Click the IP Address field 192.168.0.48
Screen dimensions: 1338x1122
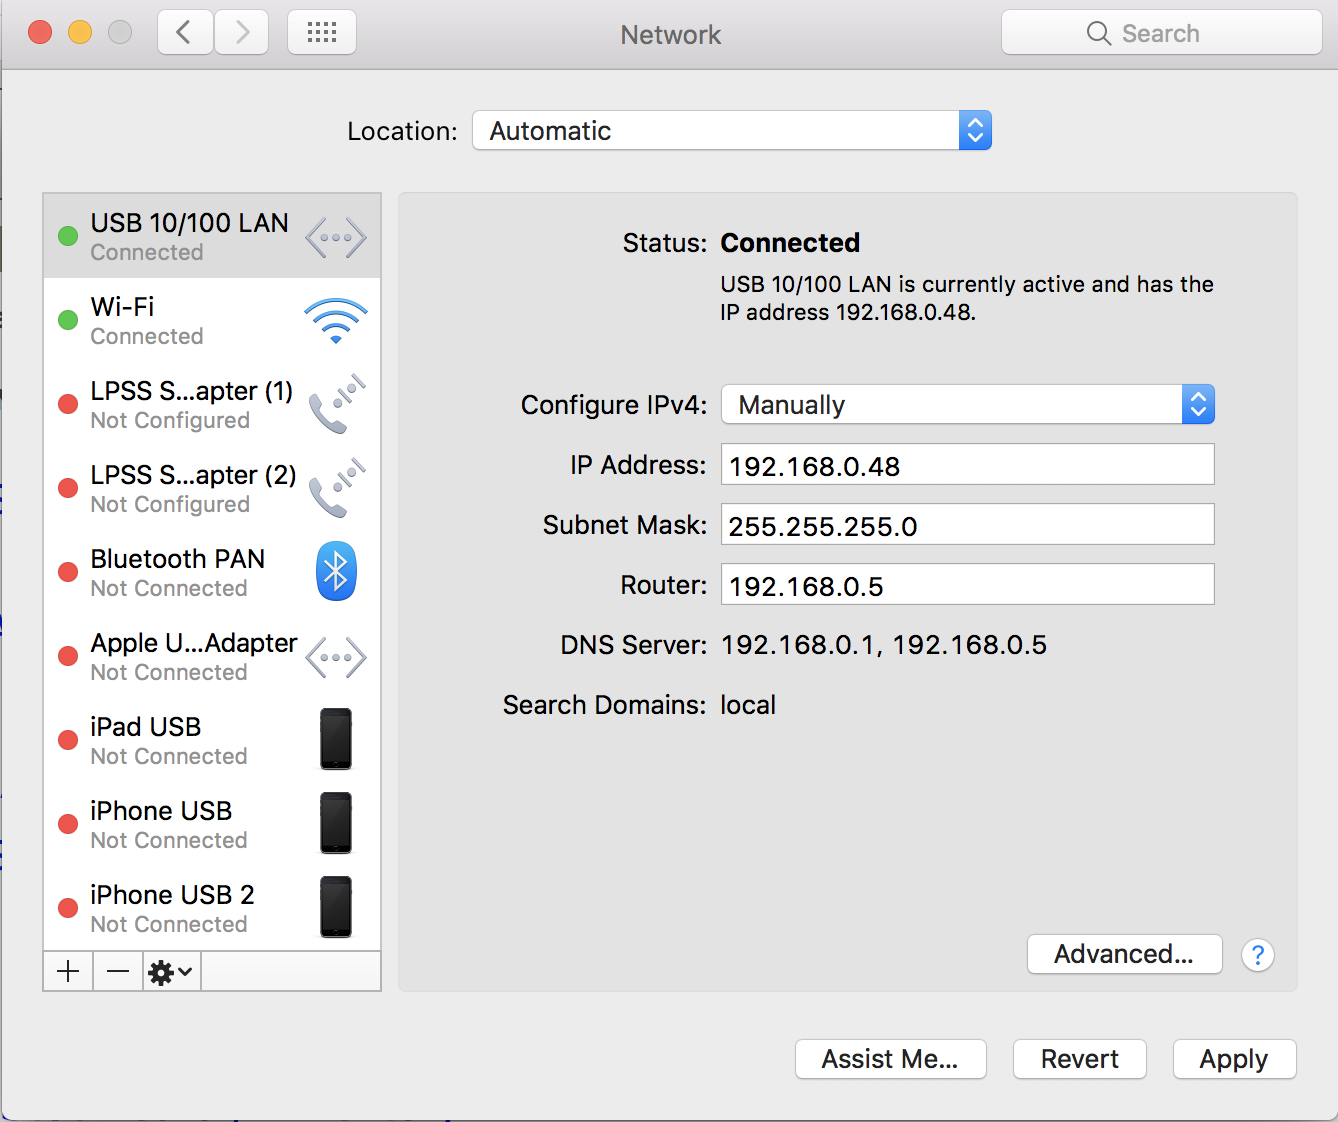[x=968, y=465]
